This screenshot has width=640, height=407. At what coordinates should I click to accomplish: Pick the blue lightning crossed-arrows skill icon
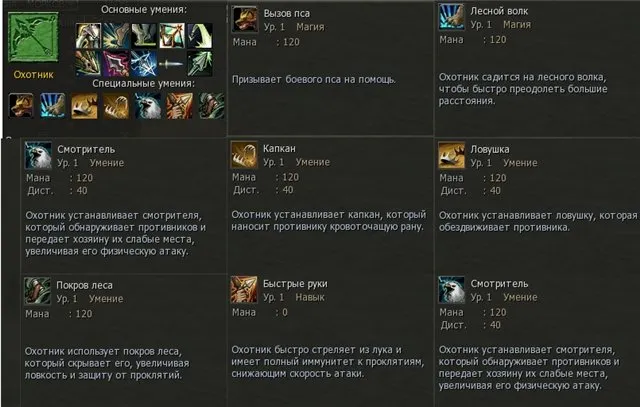coord(144,64)
